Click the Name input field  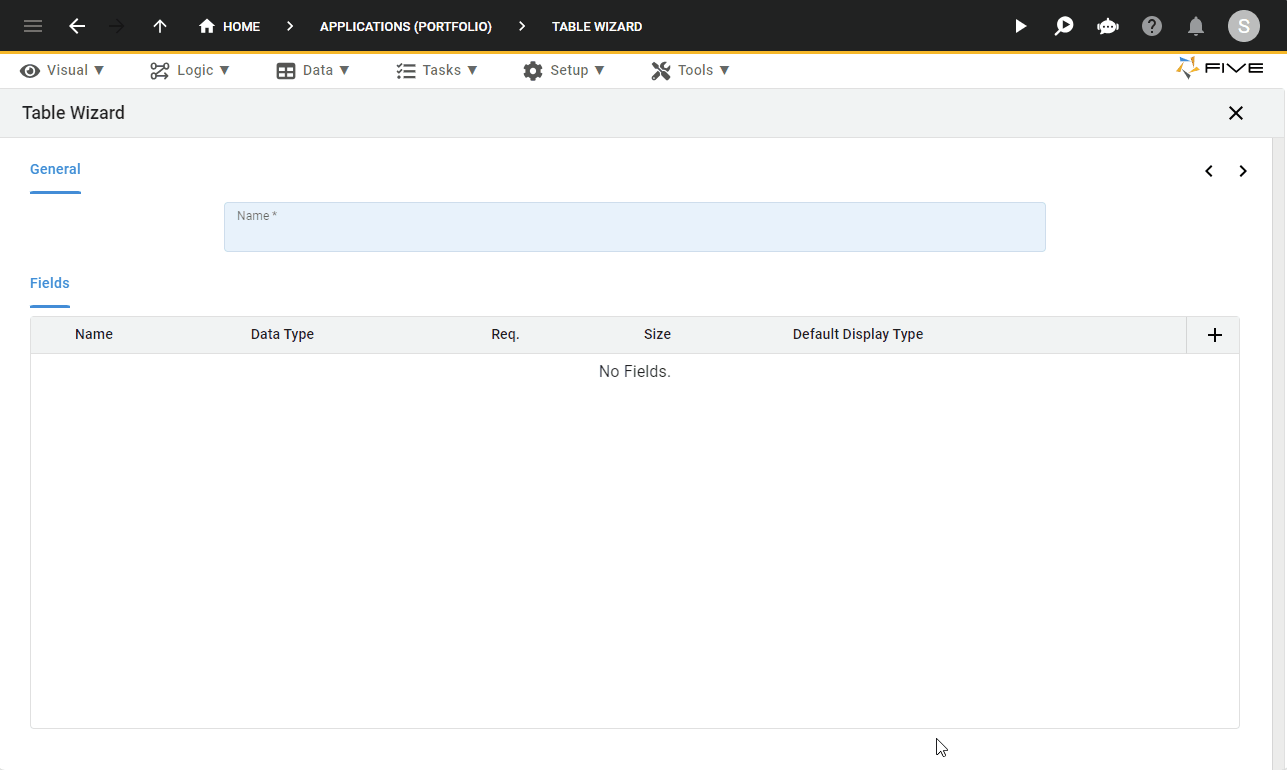[635, 227]
